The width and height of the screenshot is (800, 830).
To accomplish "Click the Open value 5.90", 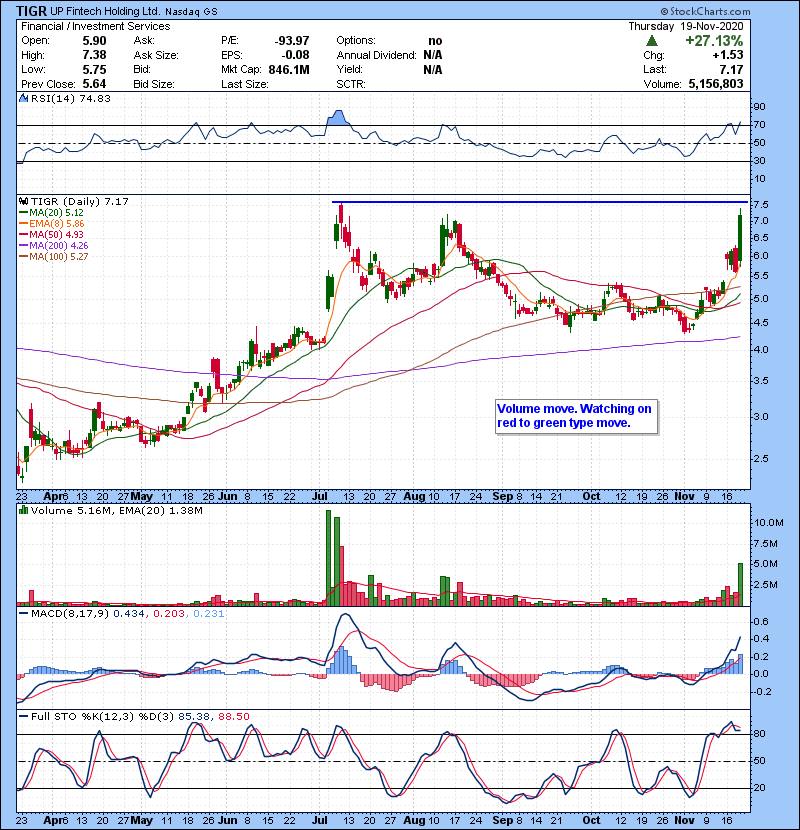I will [x=94, y=41].
